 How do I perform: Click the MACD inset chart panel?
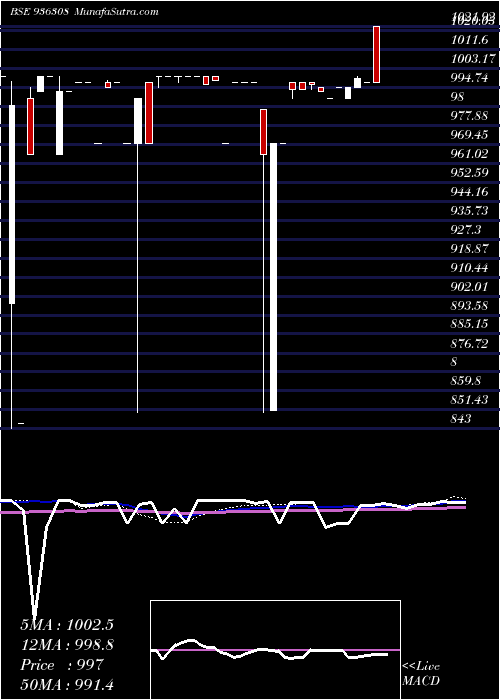(x=275, y=650)
